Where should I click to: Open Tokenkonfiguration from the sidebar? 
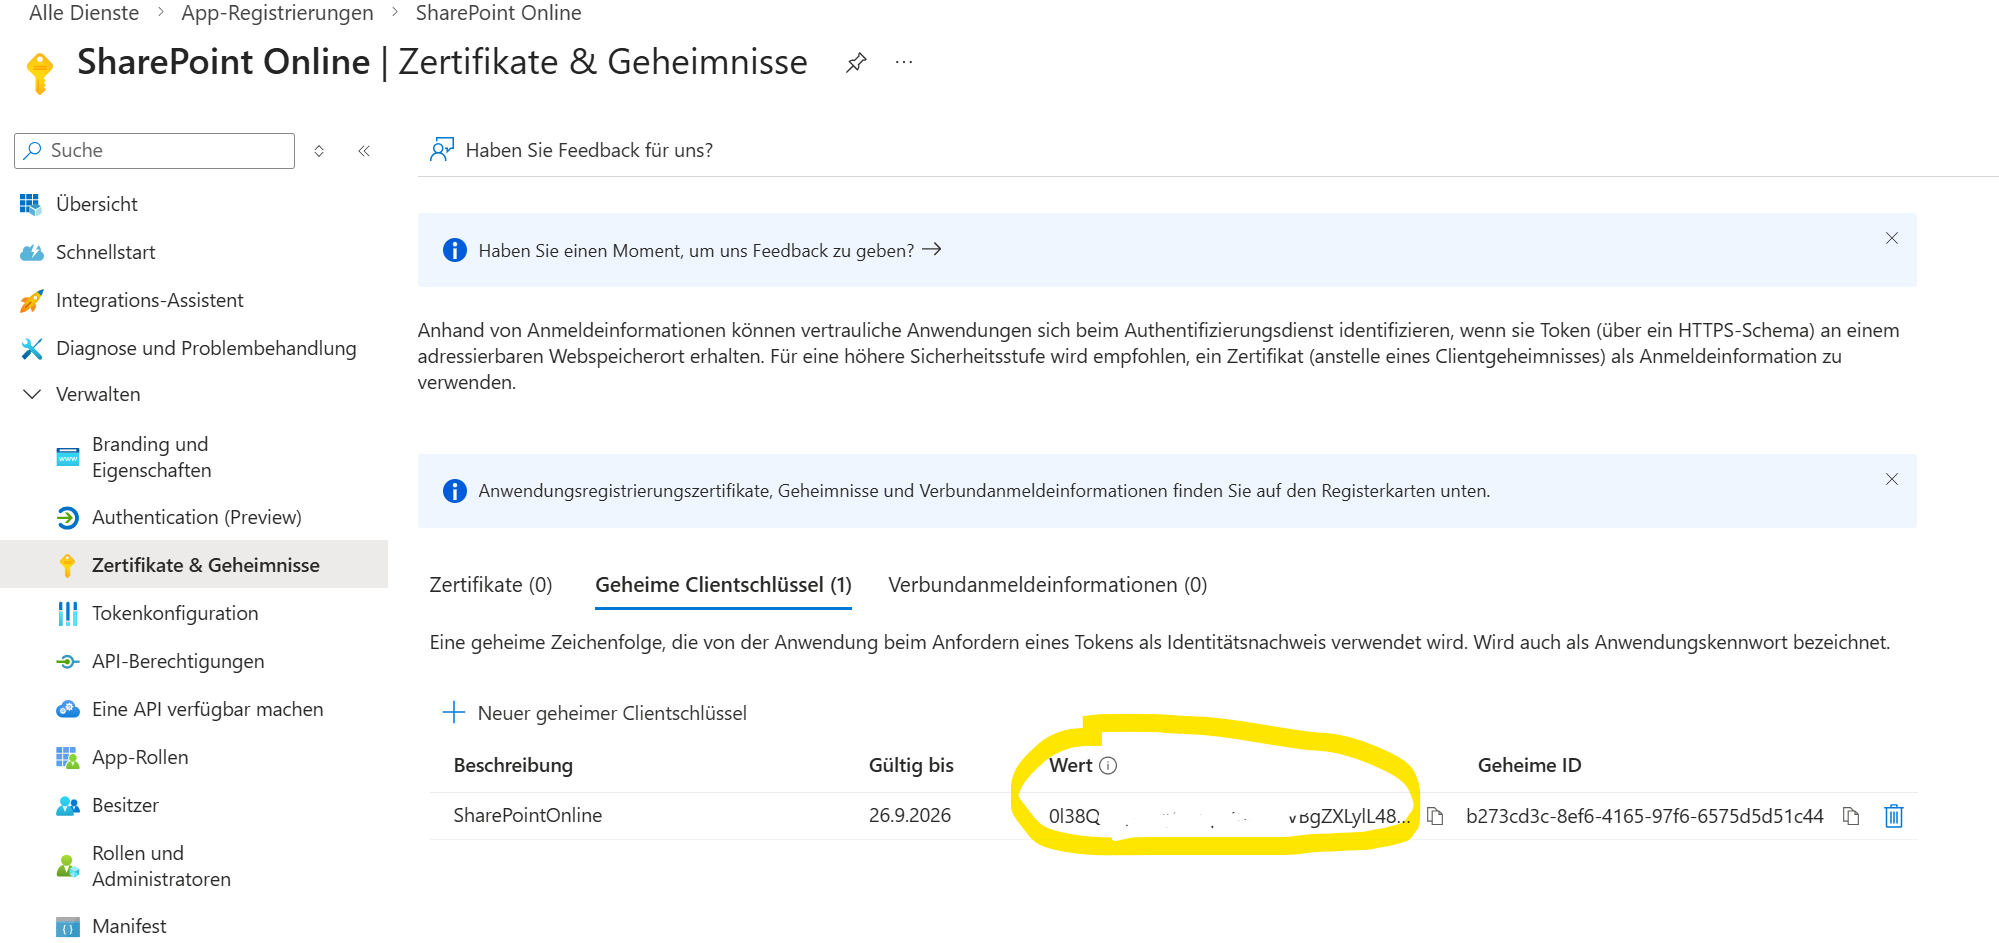(x=175, y=613)
